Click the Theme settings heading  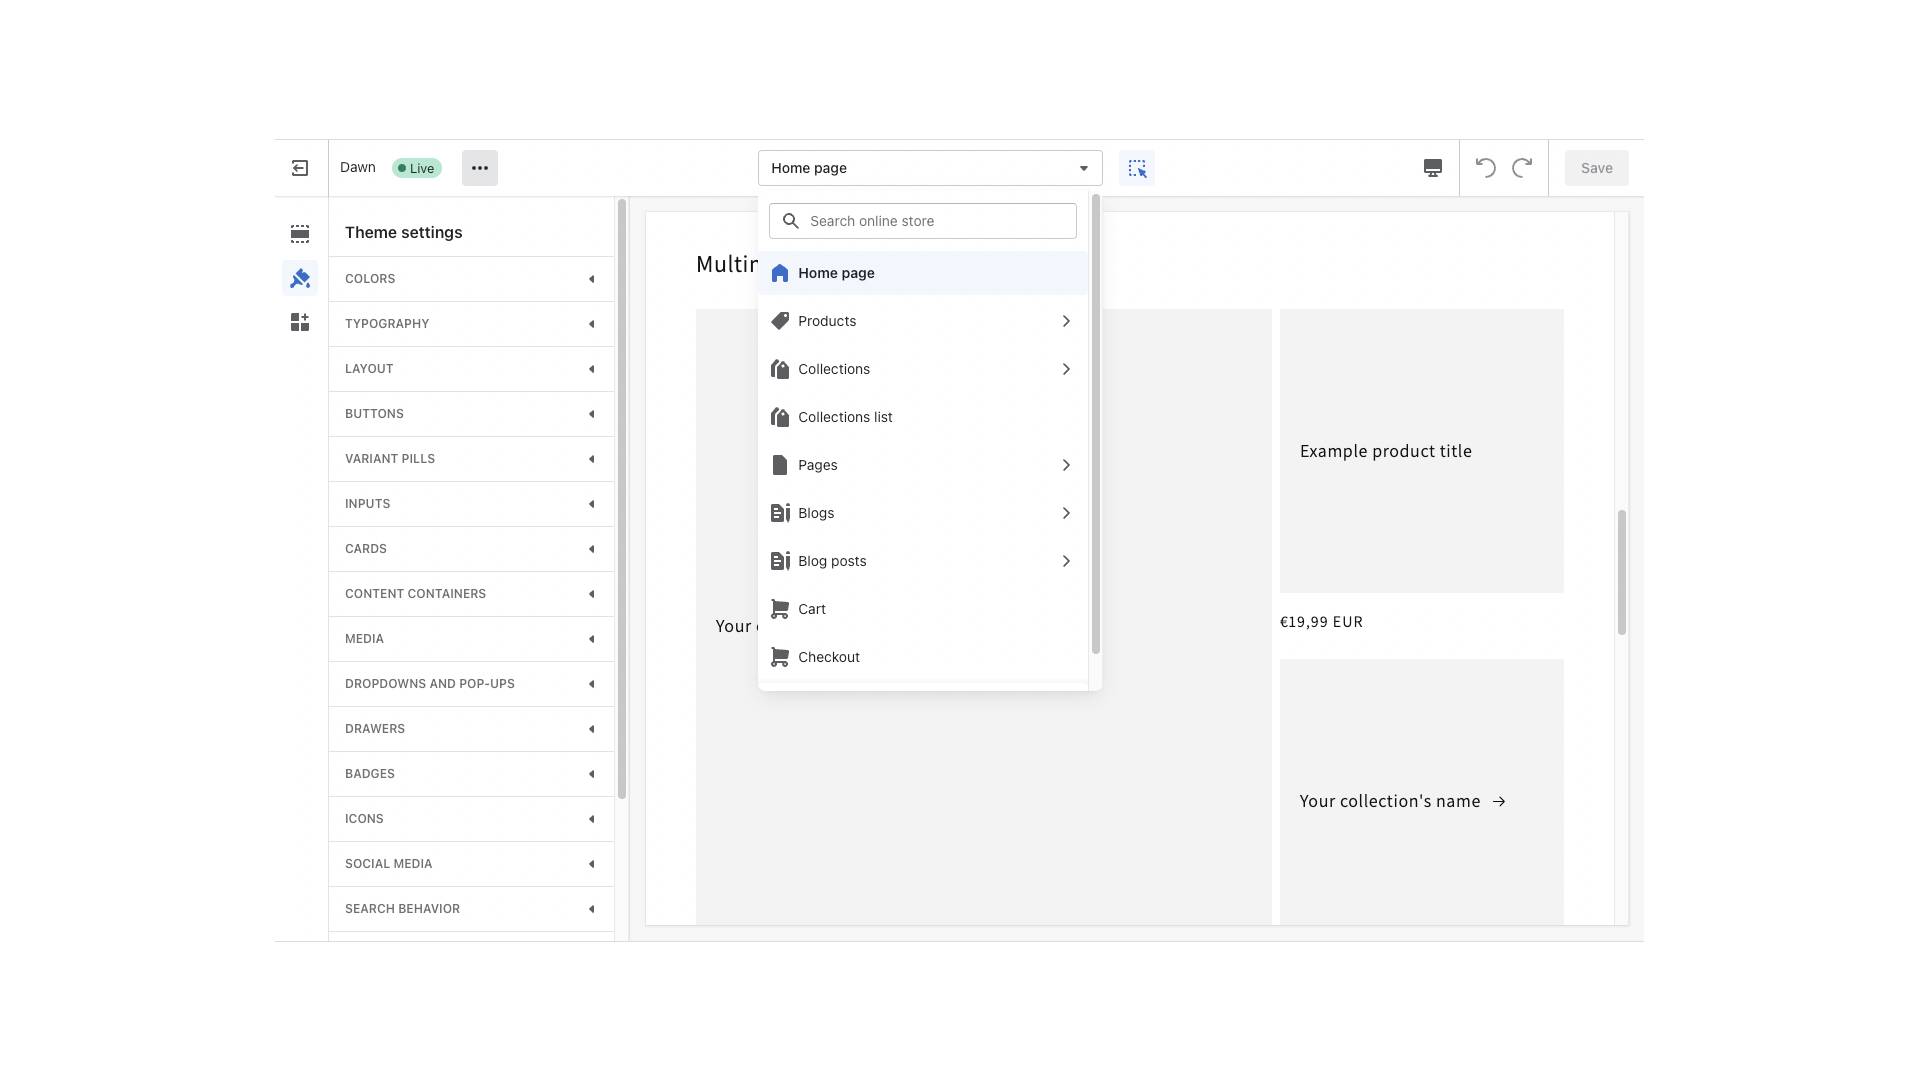pyautogui.click(x=403, y=232)
